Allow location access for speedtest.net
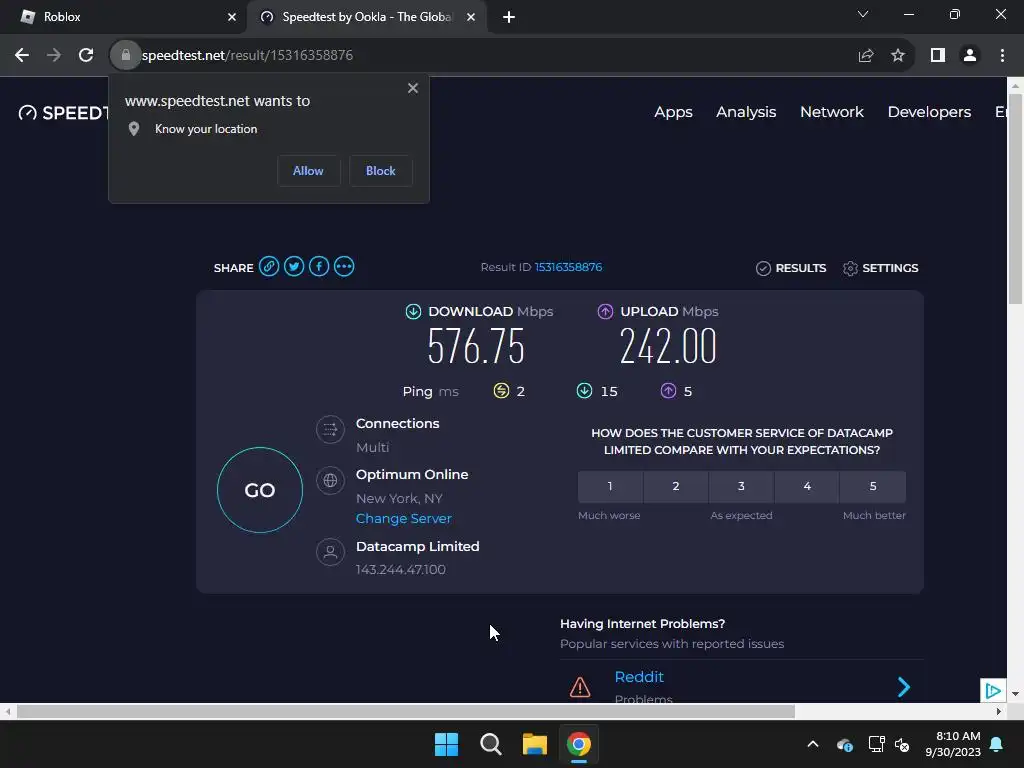1024x768 pixels. [x=308, y=170]
